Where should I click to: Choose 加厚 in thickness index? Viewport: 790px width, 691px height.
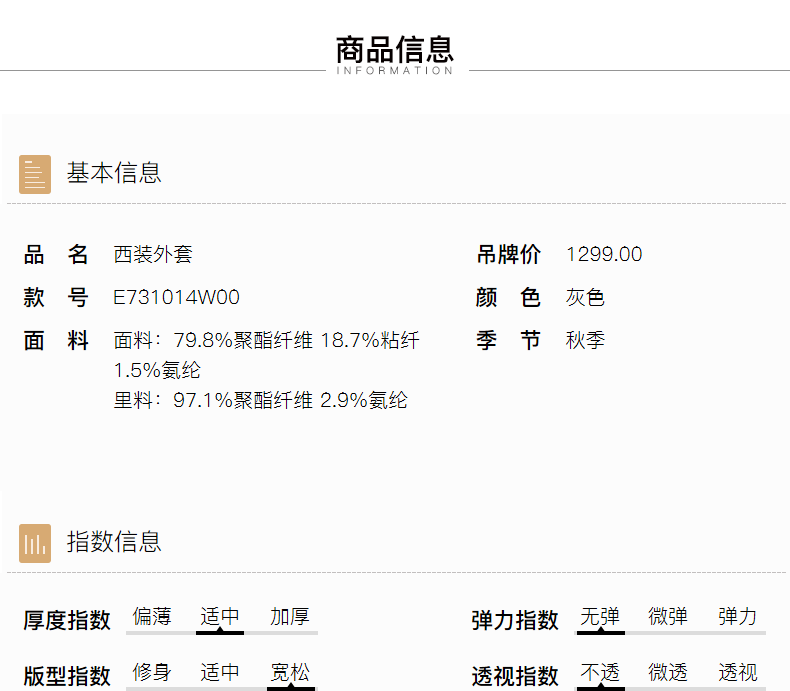[x=289, y=617]
